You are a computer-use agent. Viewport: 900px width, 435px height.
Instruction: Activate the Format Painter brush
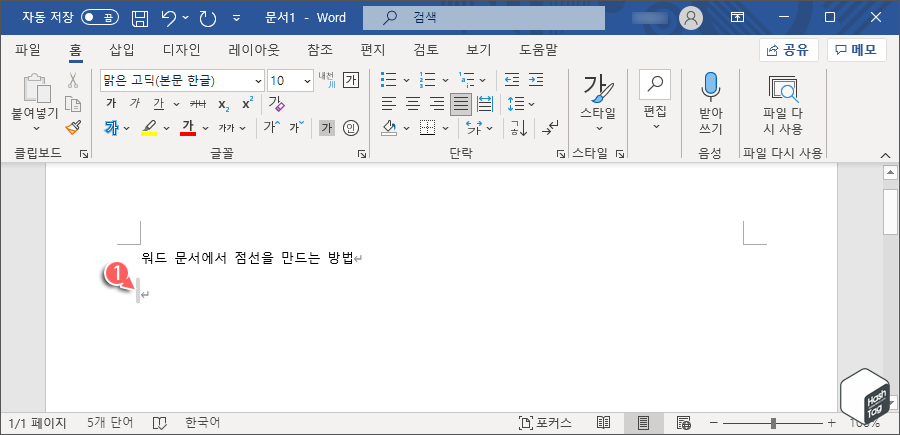(x=73, y=127)
